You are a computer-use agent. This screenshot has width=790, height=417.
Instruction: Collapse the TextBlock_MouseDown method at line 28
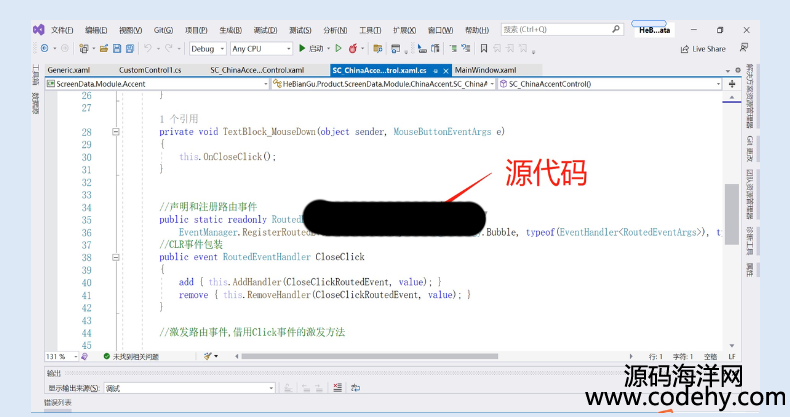(115, 132)
